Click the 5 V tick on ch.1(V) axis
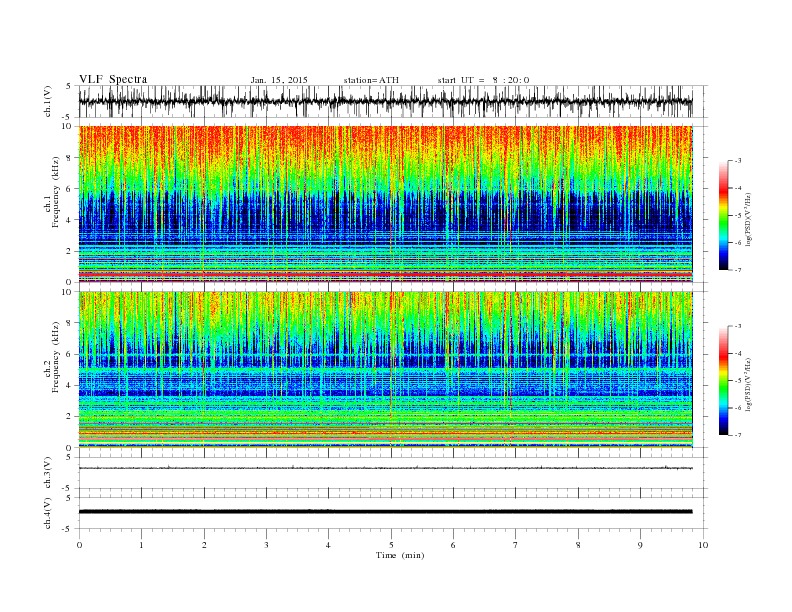This screenshot has width=792, height=612. coord(70,86)
